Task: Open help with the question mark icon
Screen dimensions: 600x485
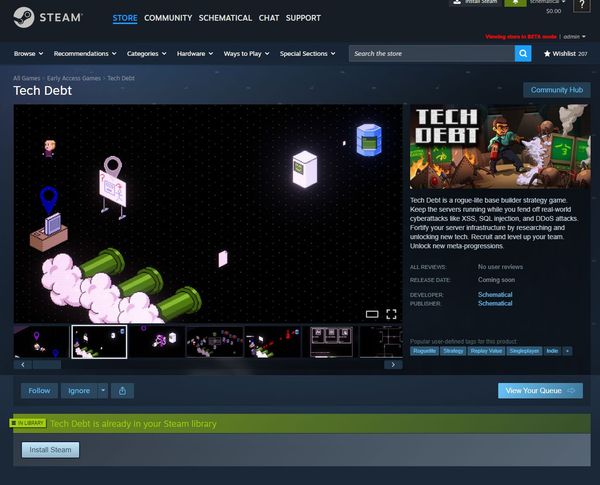Action: 582,5
